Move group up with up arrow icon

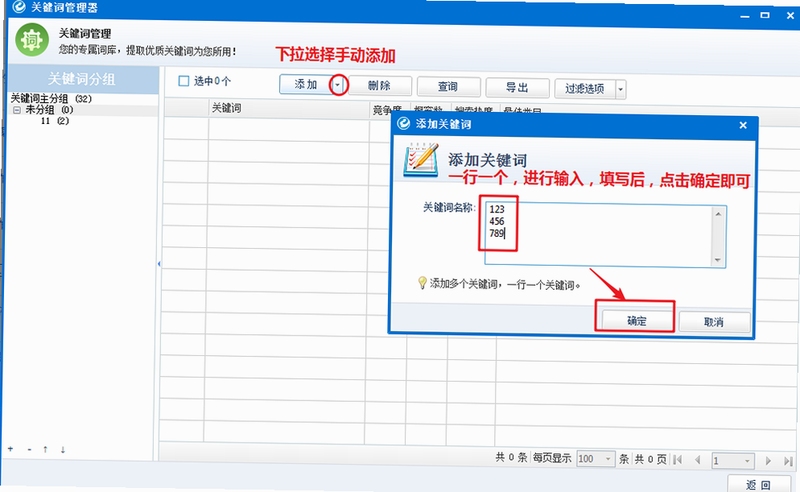coord(45,449)
